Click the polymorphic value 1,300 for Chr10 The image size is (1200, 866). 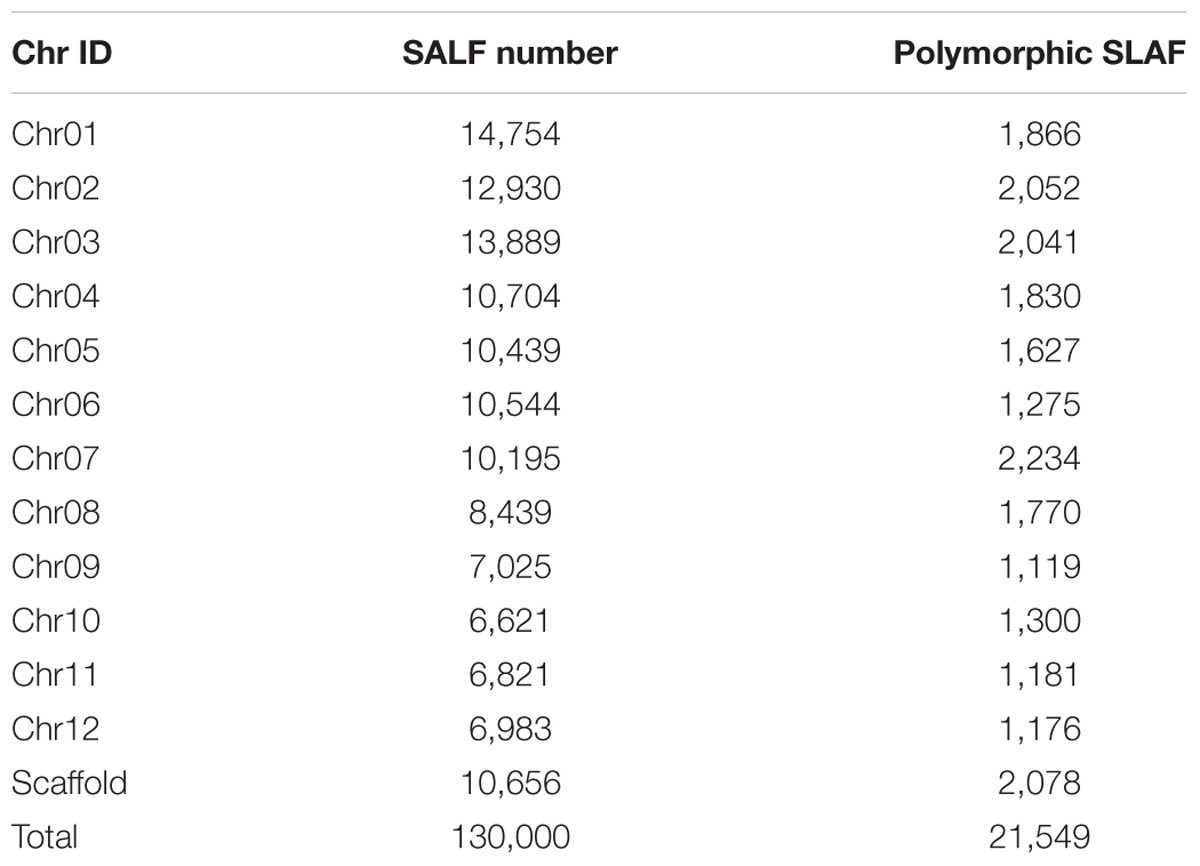click(x=1040, y=620)
